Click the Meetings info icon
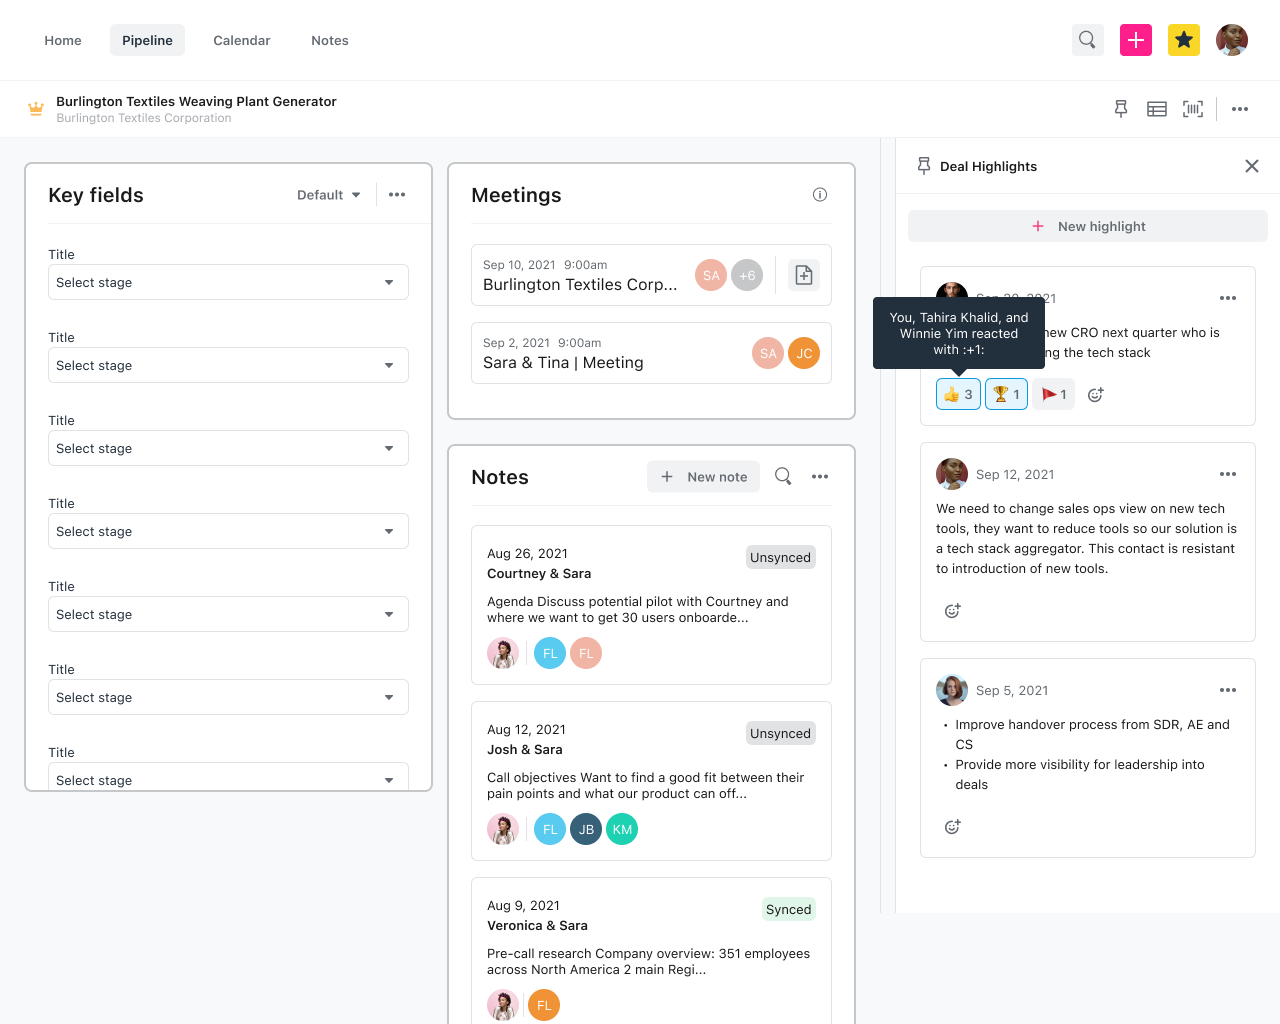 coord(820,195)
